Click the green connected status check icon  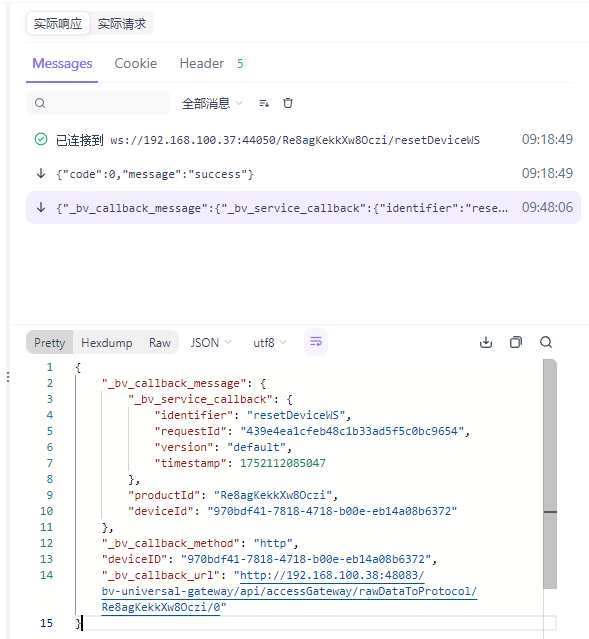click(41, 139)
